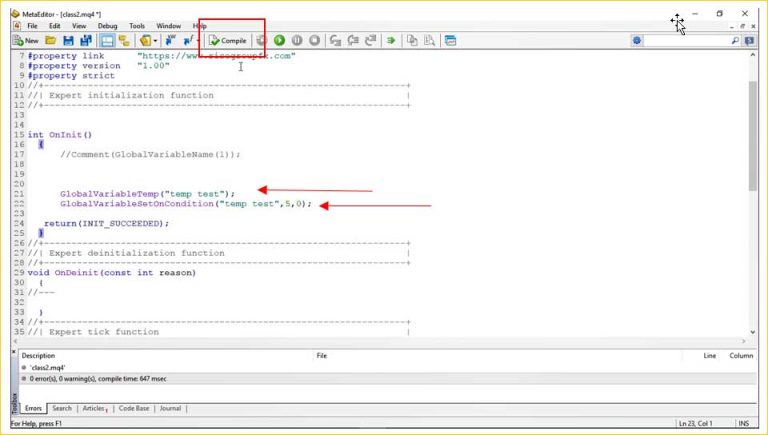The width and height of the screenshot is (768, 435).
Task: Click the 'f' function icon in the toolbar
Action: click(189, 41)
